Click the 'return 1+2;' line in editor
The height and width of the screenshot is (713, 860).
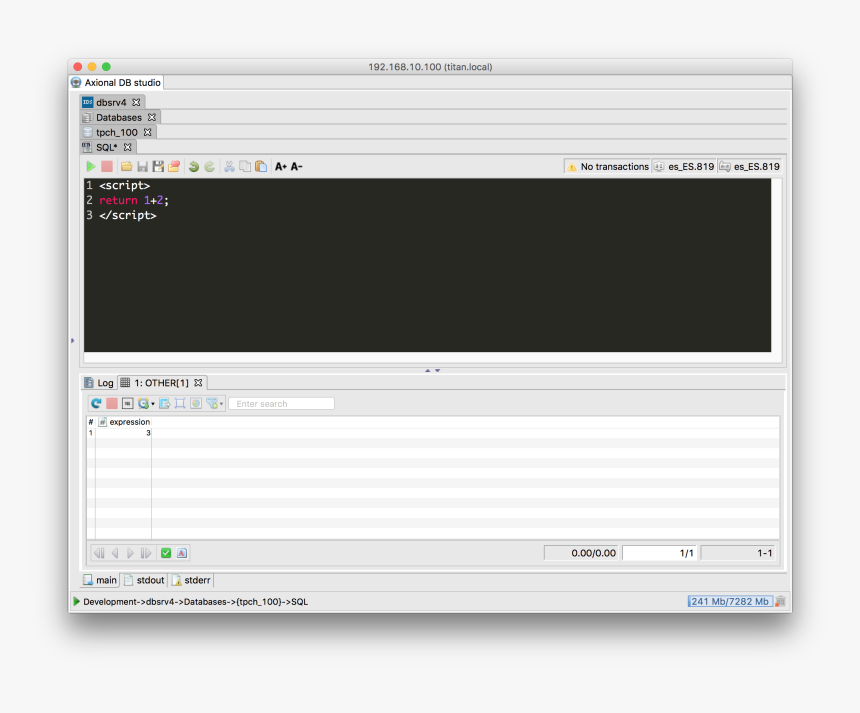(134, 200)
